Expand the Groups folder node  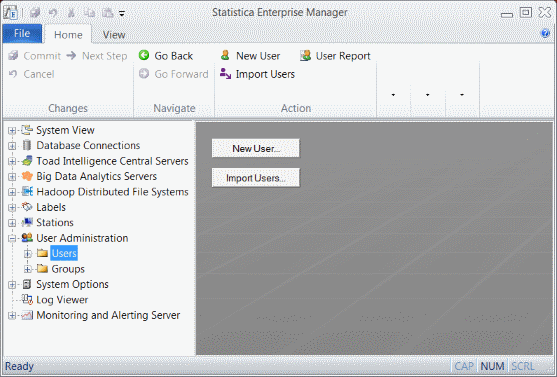28,269
